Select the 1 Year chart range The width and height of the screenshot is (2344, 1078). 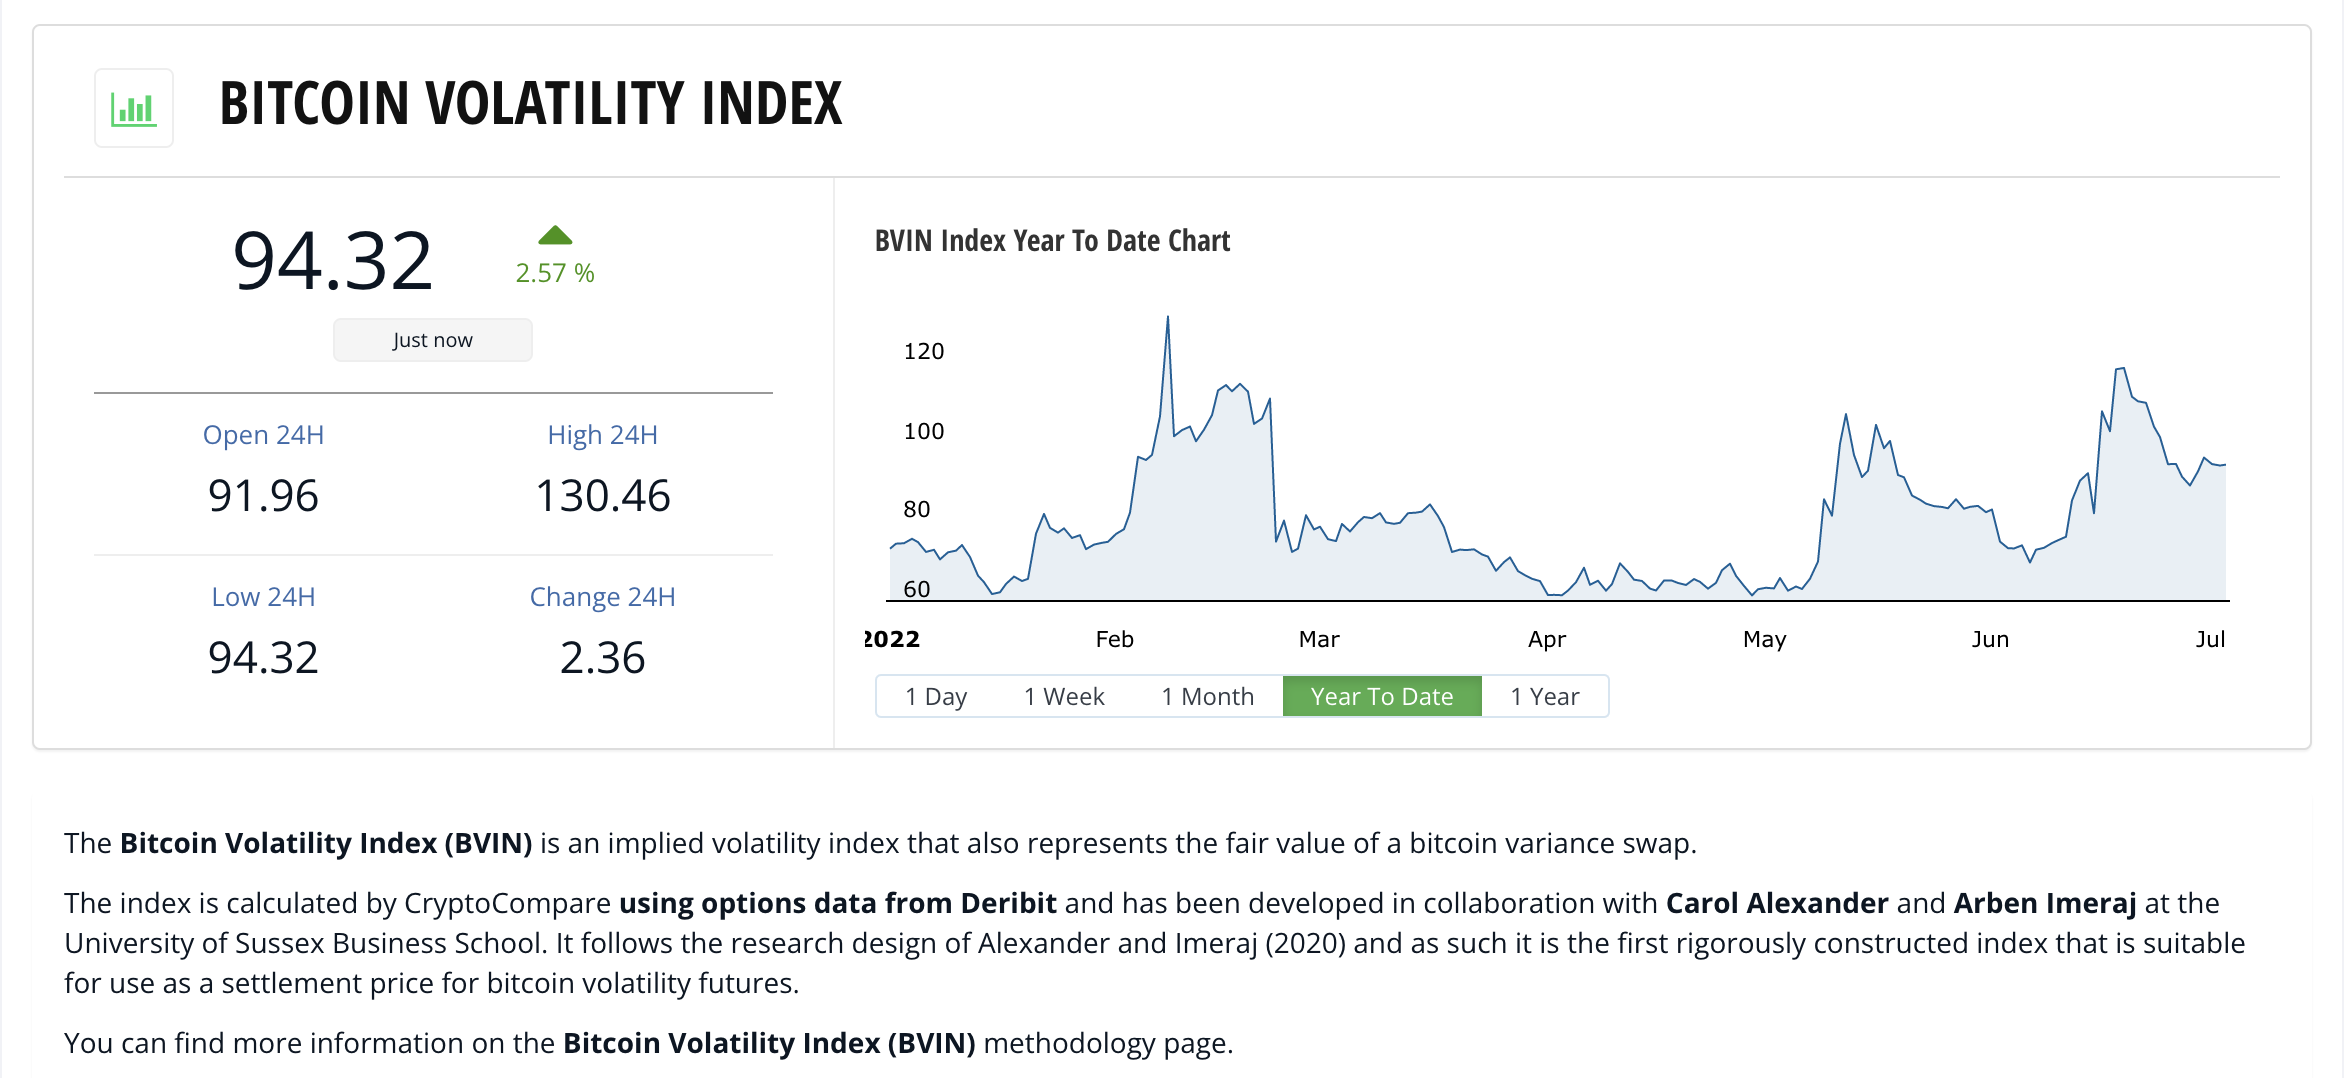(1545, 696)
